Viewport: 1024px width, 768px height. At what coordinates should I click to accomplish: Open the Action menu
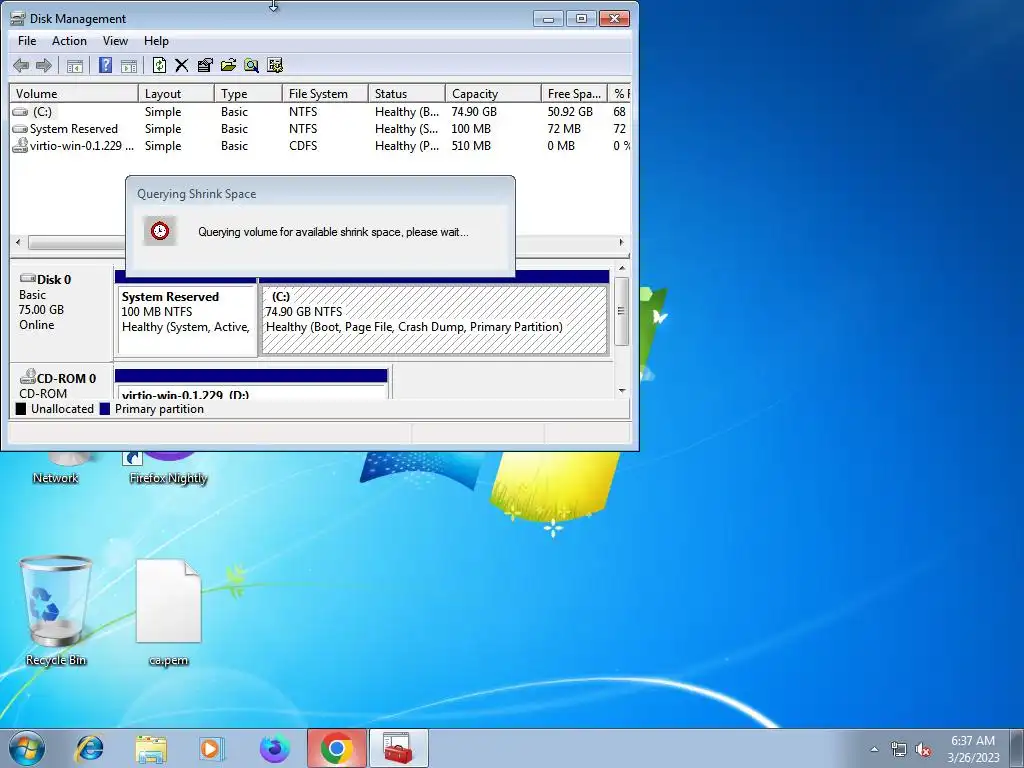pyautogui.click(x=69, y=40)
